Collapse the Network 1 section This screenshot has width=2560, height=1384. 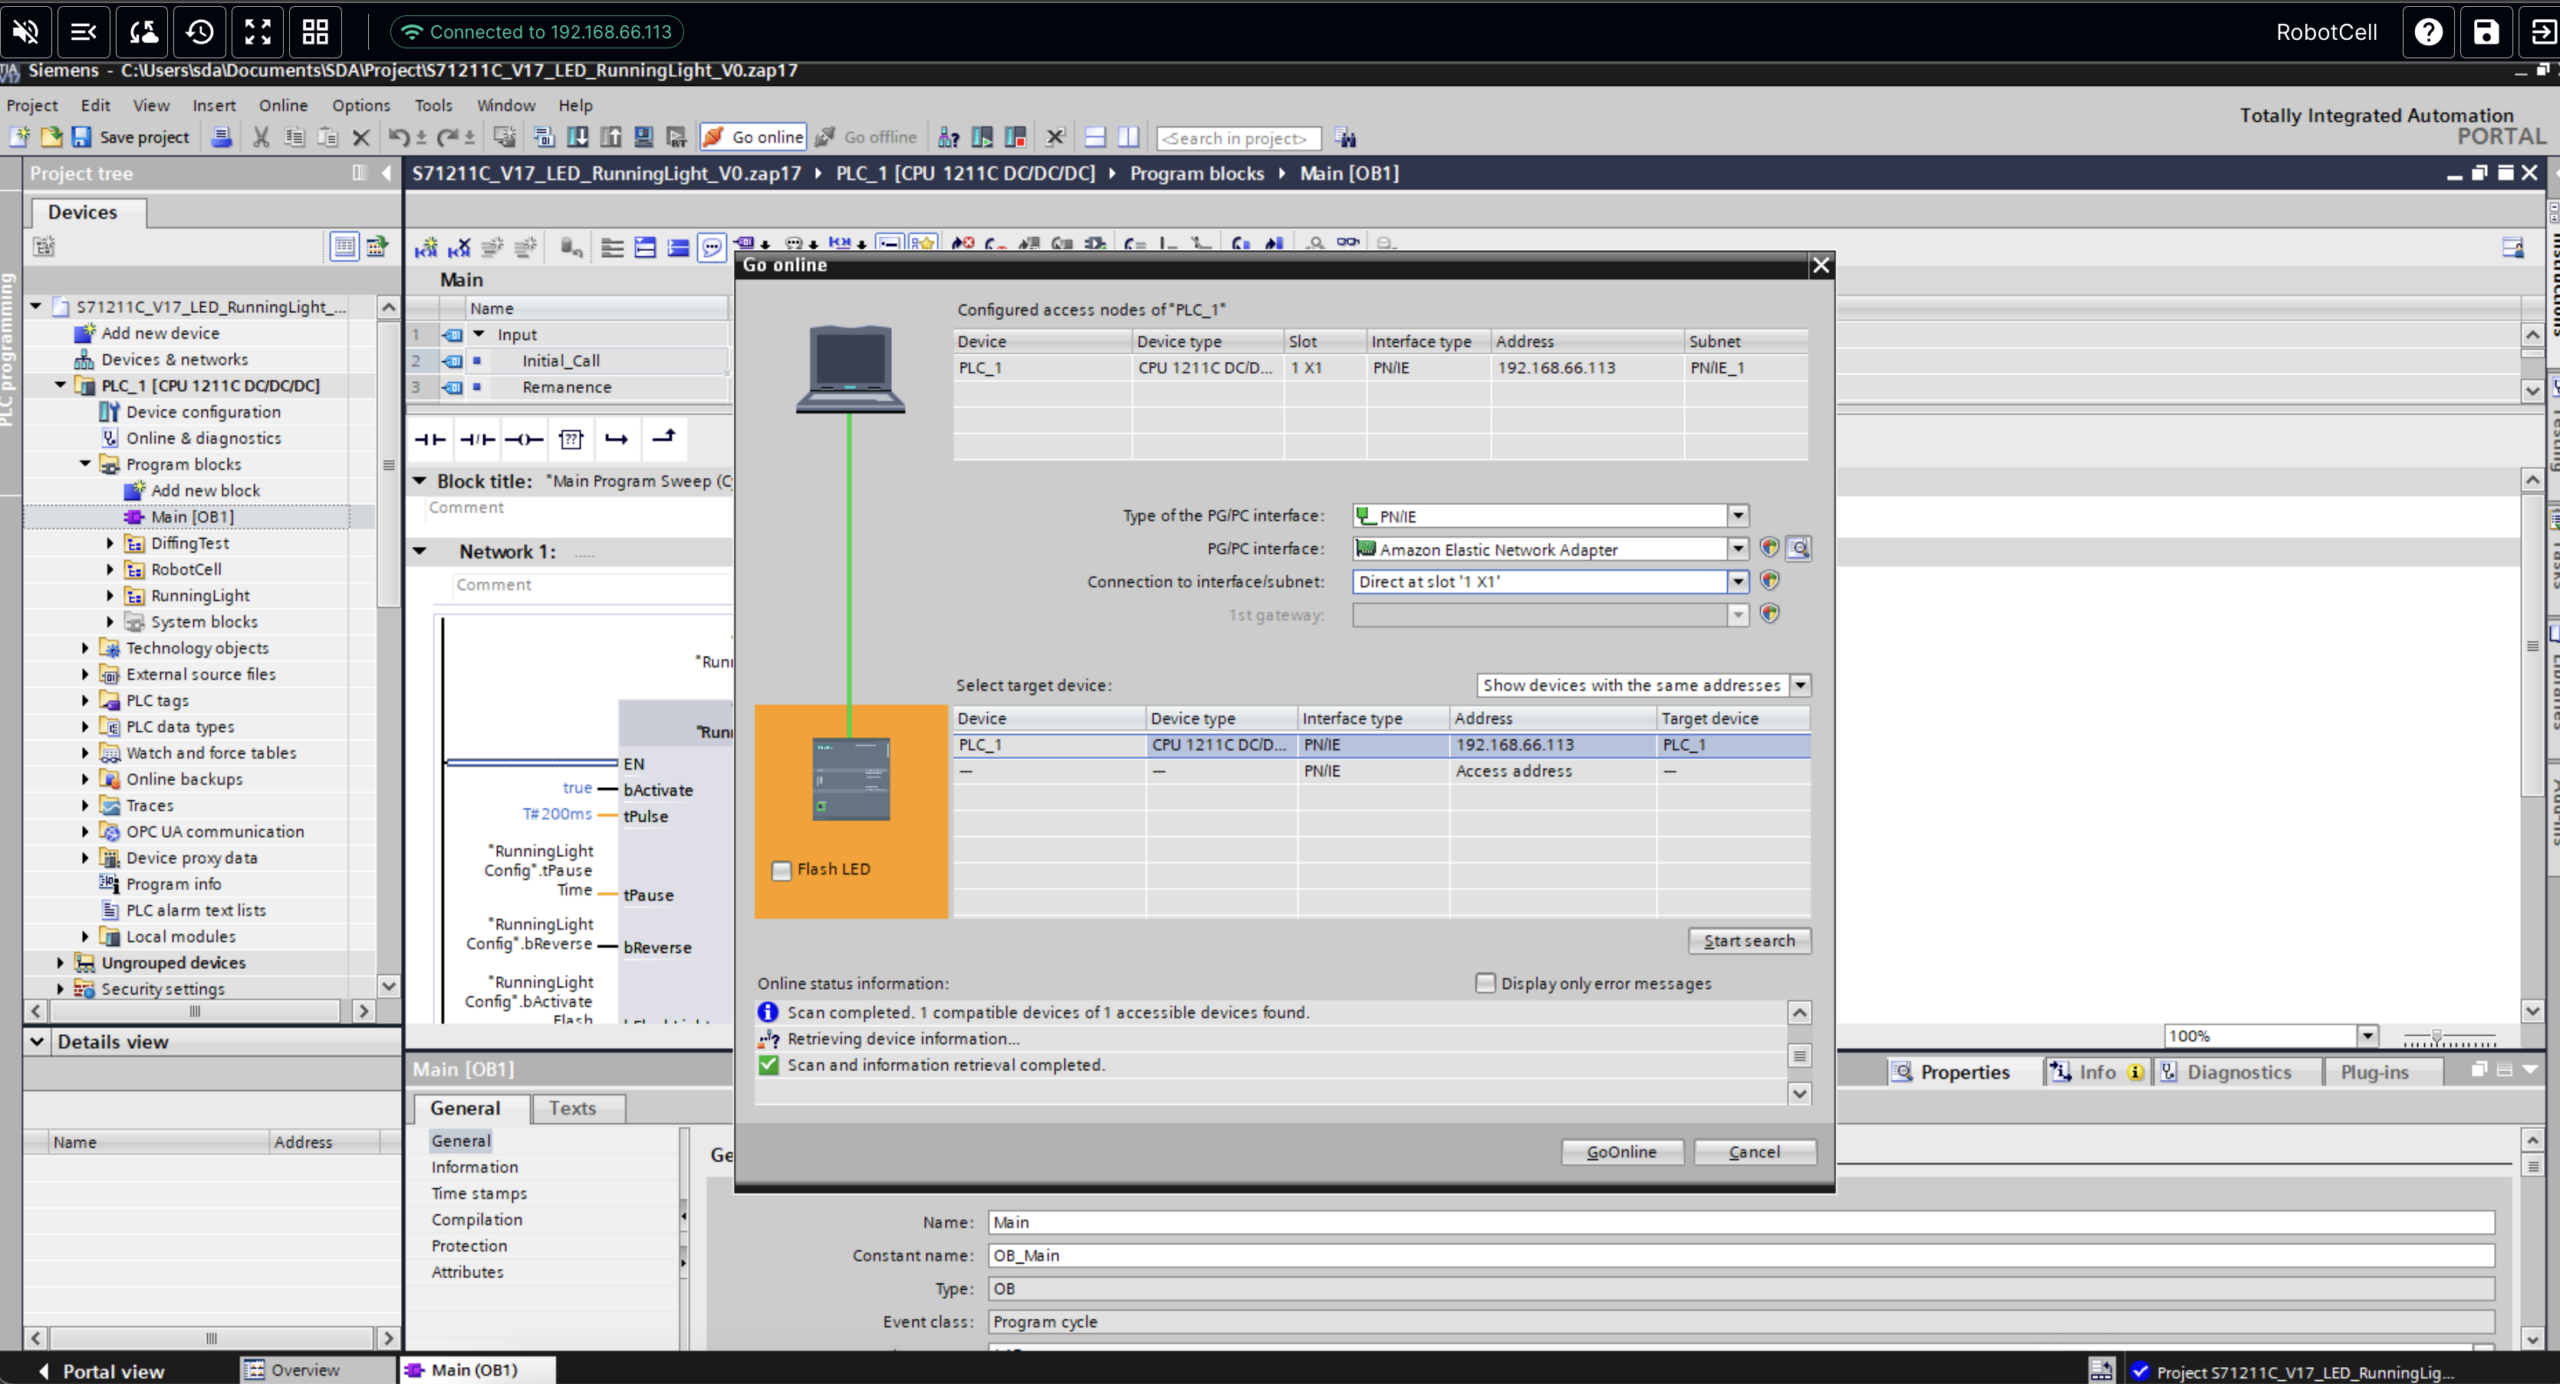pos(420,551)
